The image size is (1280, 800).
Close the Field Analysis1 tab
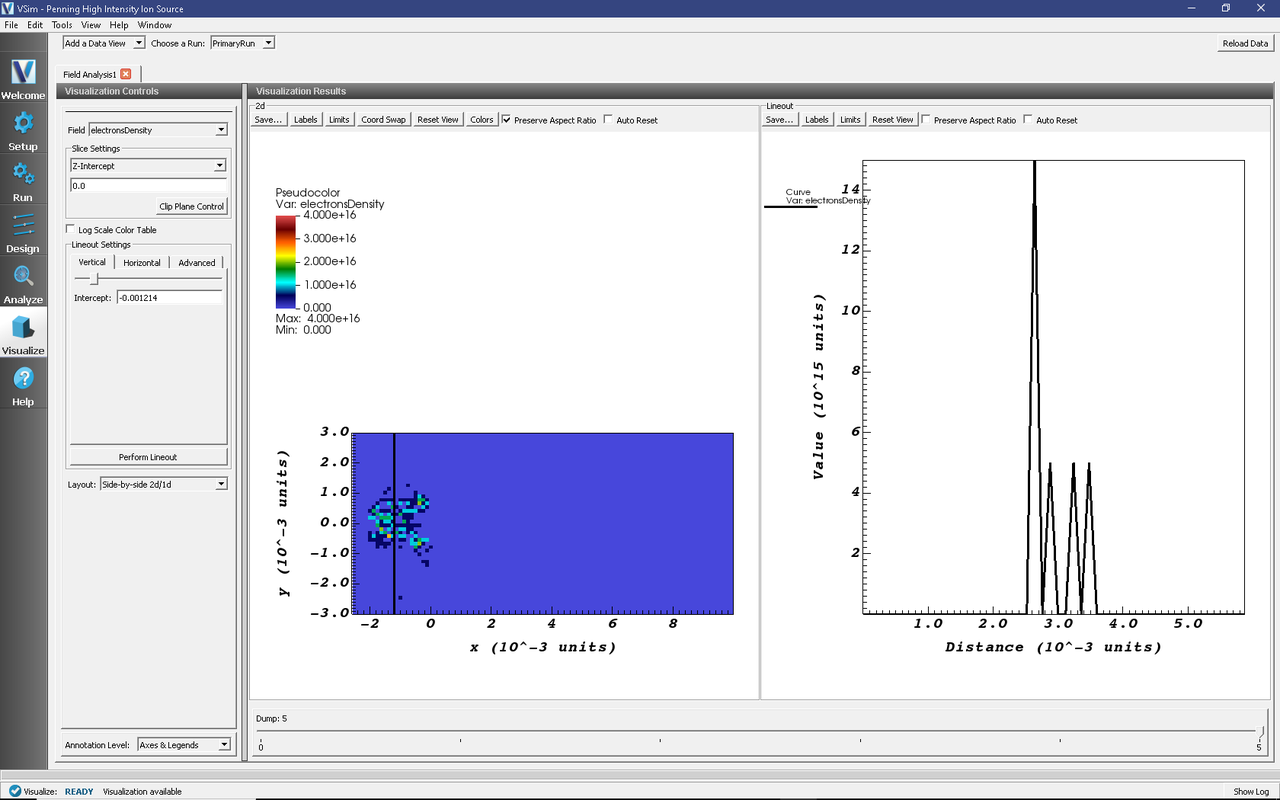(126, 74)
